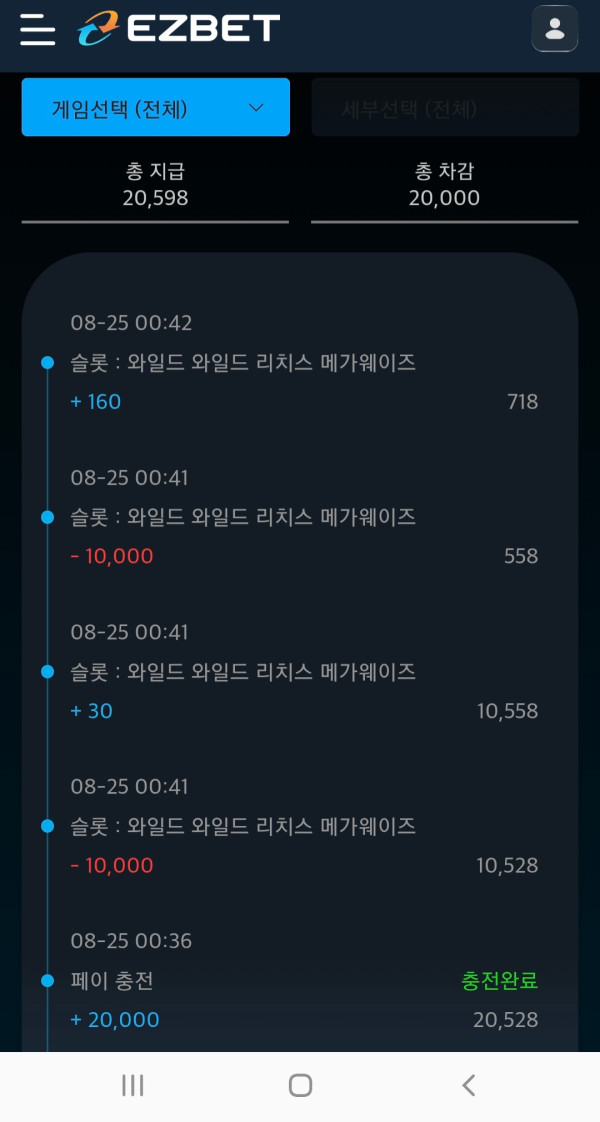Click the 충전완료 status label
Screen dimensions: 600x1122
coord(499,981)
